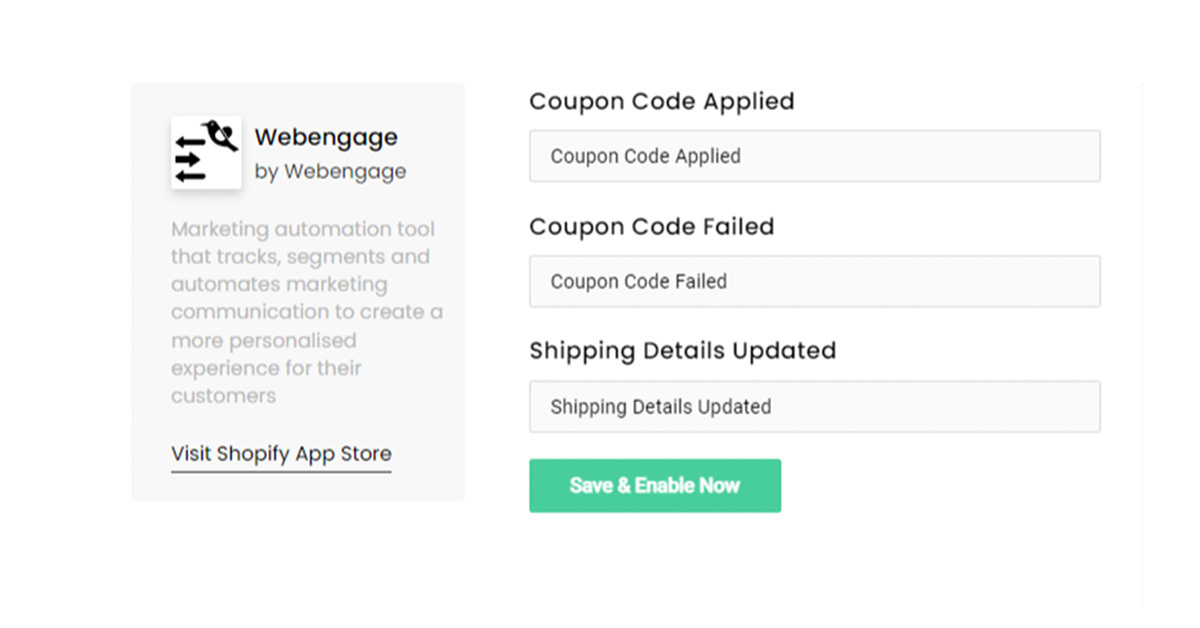Click "more personalised" in the app description
The image size is (1200, 628).
pos(263,340)
